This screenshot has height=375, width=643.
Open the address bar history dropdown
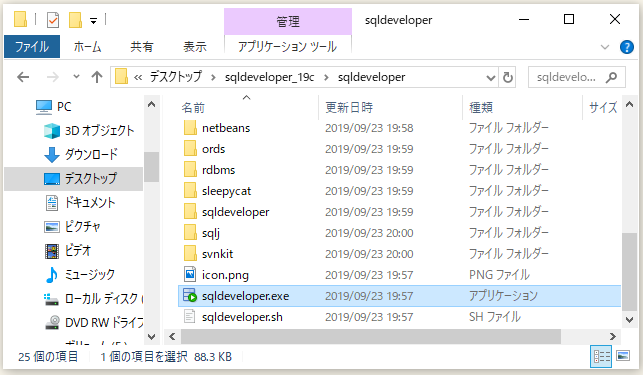[x=490, y=77]
